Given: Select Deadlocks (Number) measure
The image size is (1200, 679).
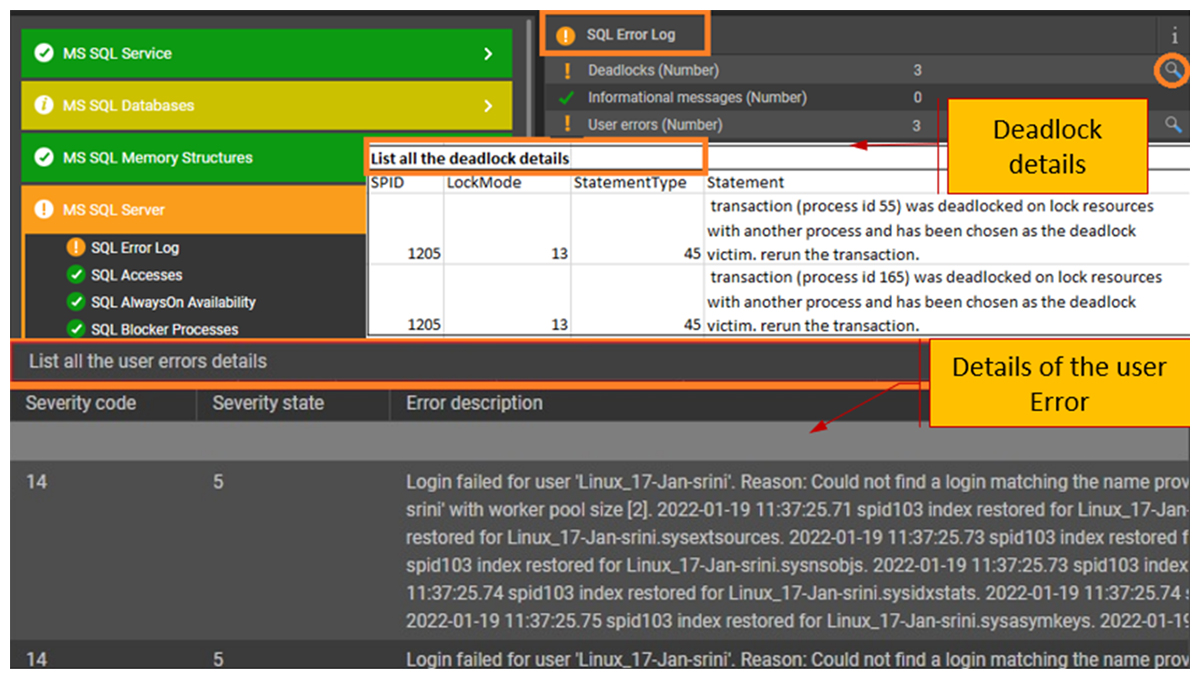Looking at the screenshot, I should [653, 71].
